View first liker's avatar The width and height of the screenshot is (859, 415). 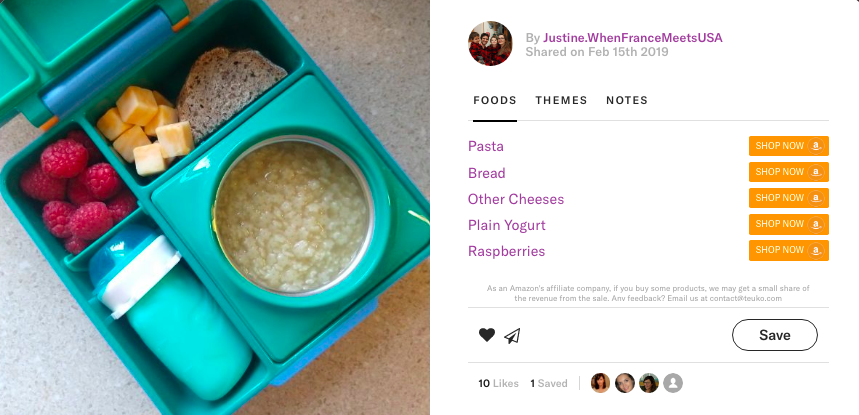(600, 383)
